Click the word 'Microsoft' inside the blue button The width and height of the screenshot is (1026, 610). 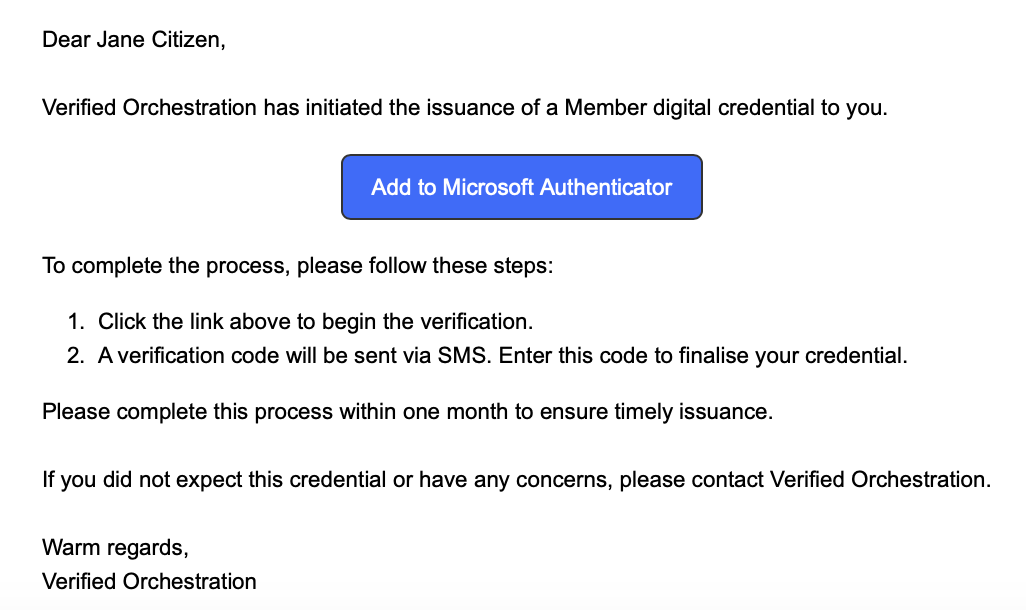point(489,187)
